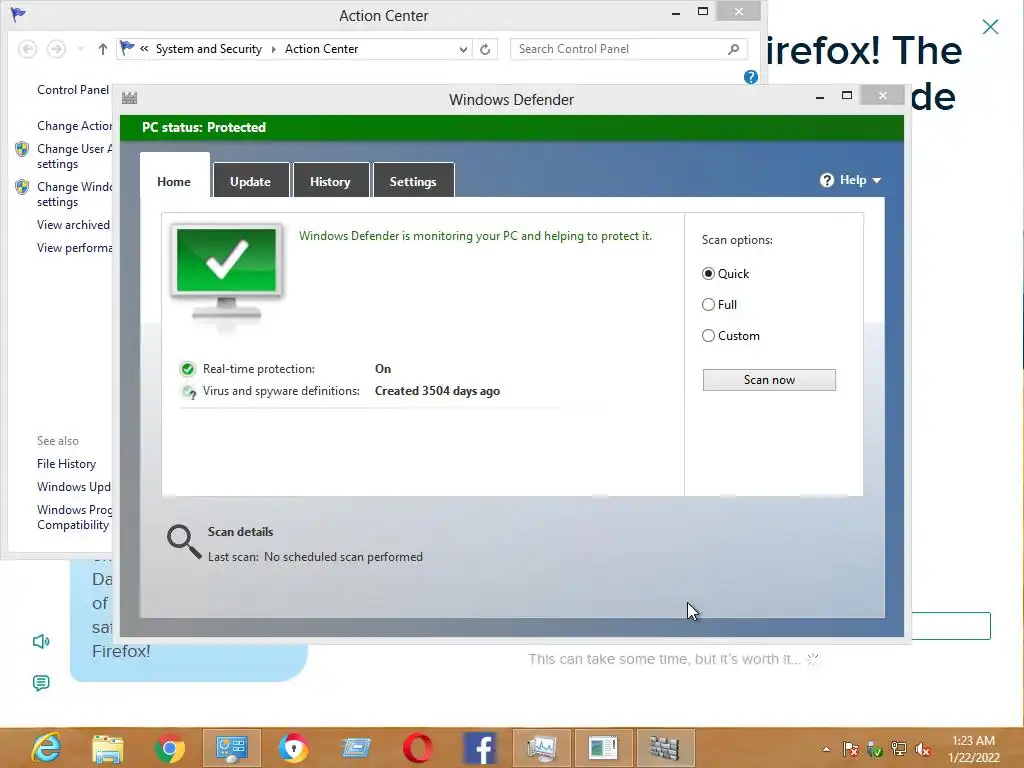Open the Settings tab in Windows Defender

pos(413,182)
